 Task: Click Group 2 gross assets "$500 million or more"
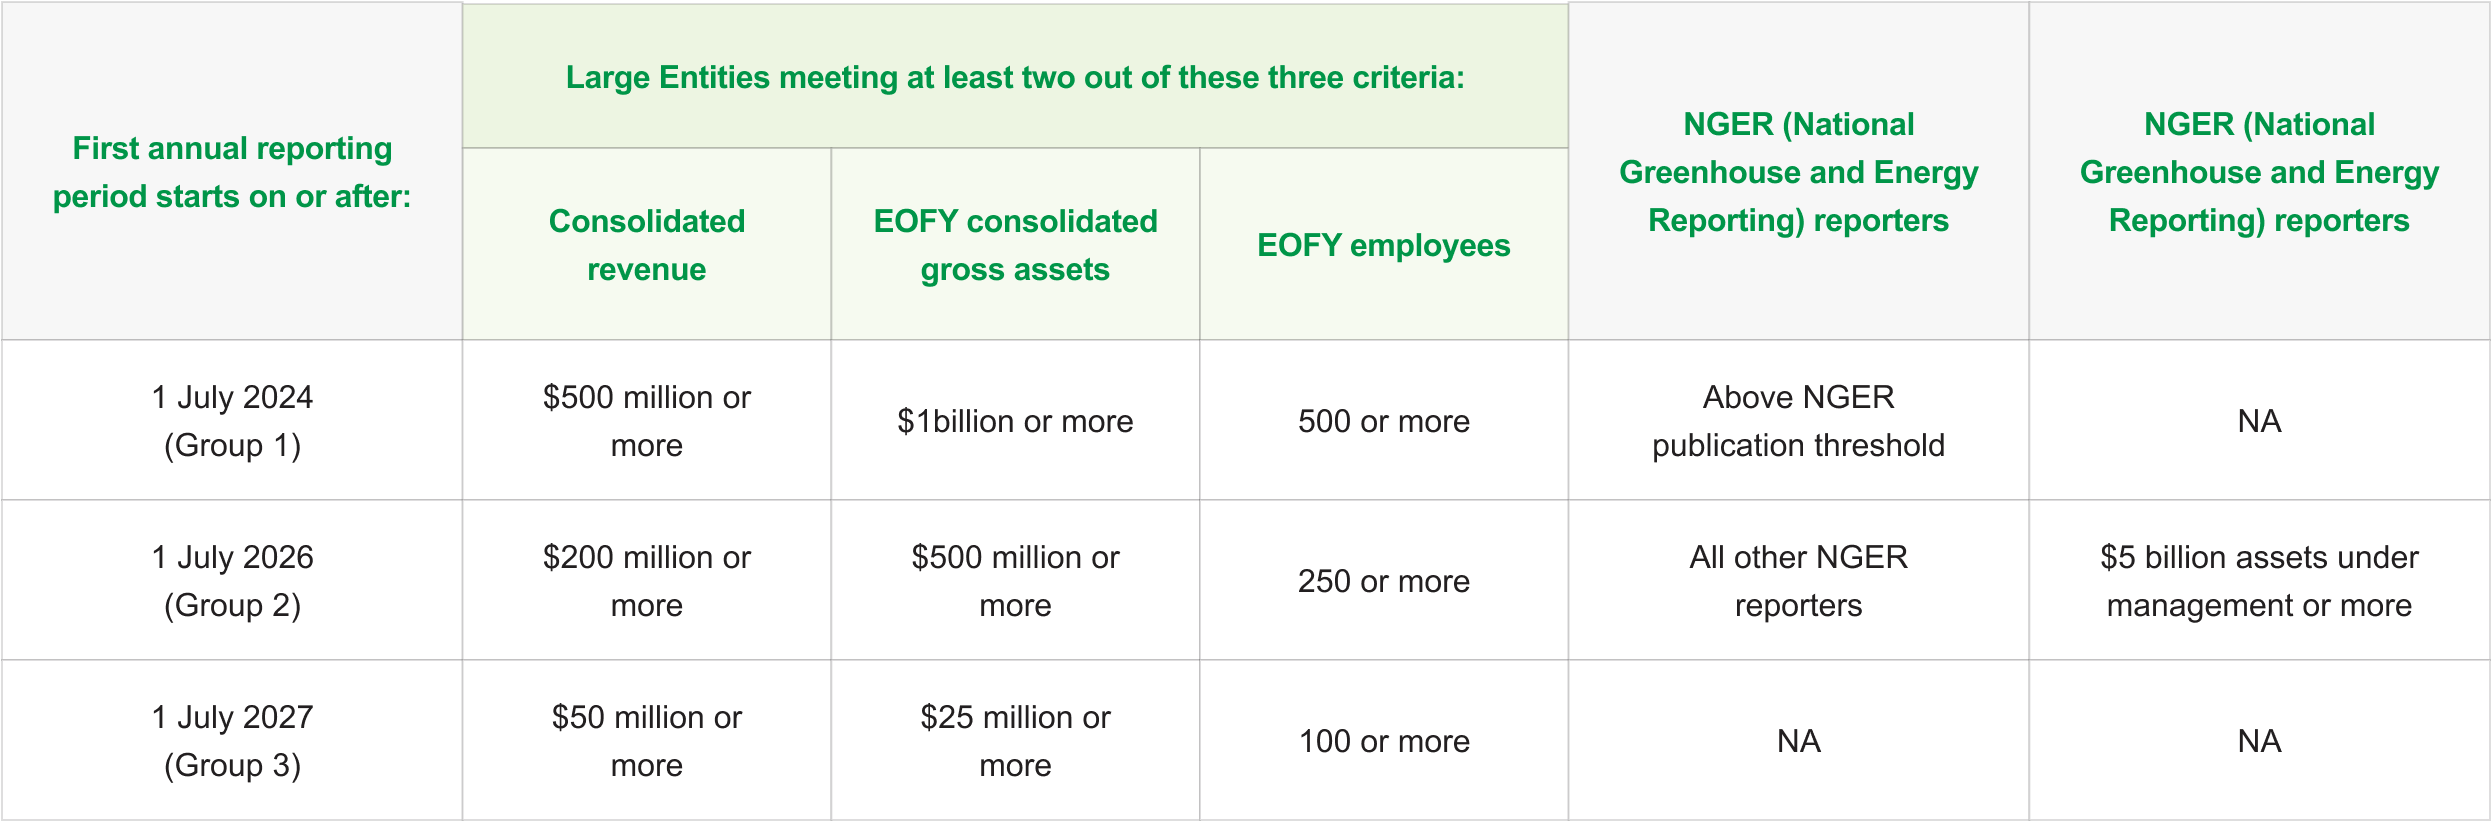pos(1015,581)
